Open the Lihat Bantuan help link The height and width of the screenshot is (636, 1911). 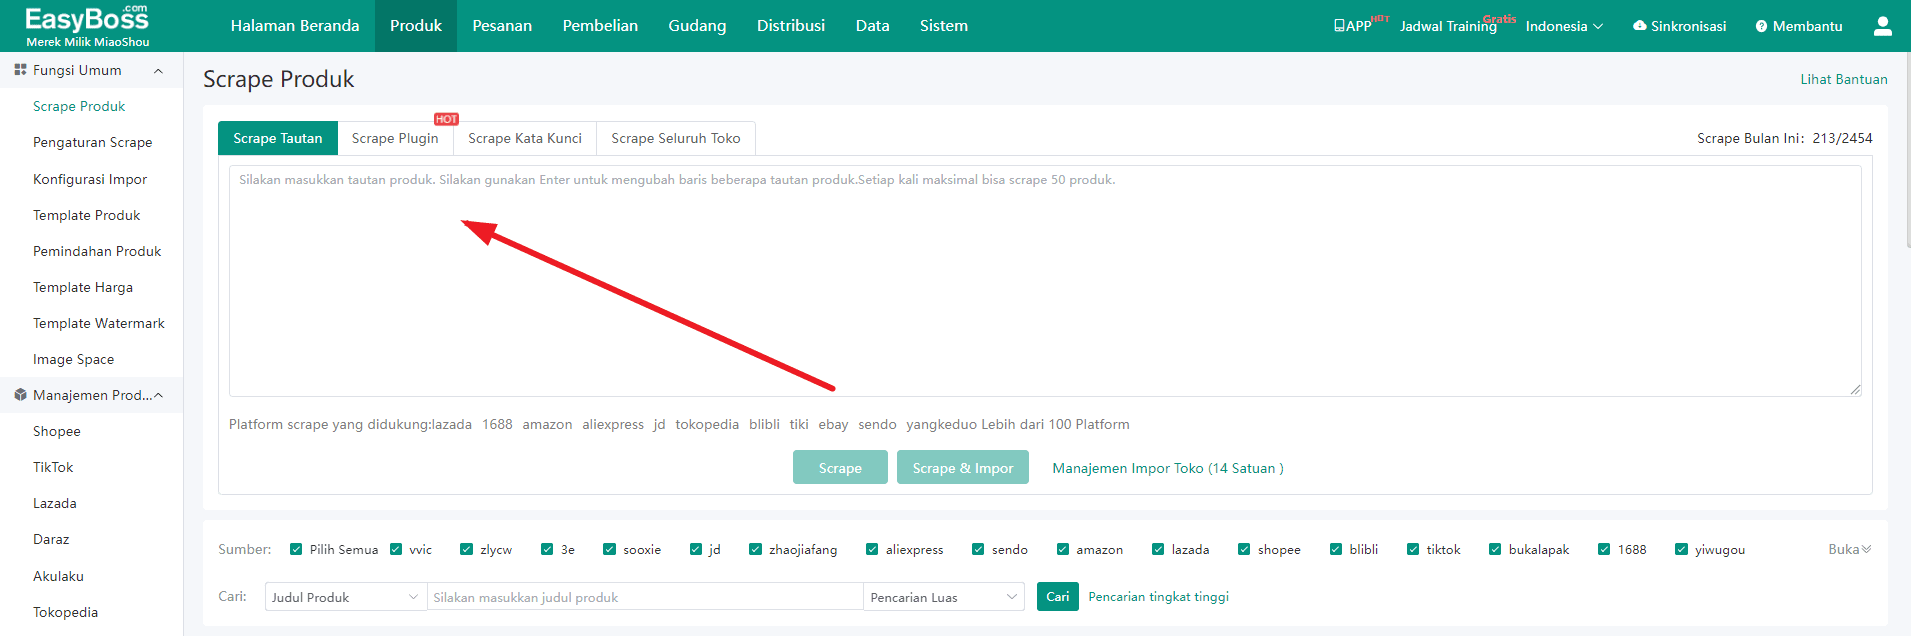1844,79
